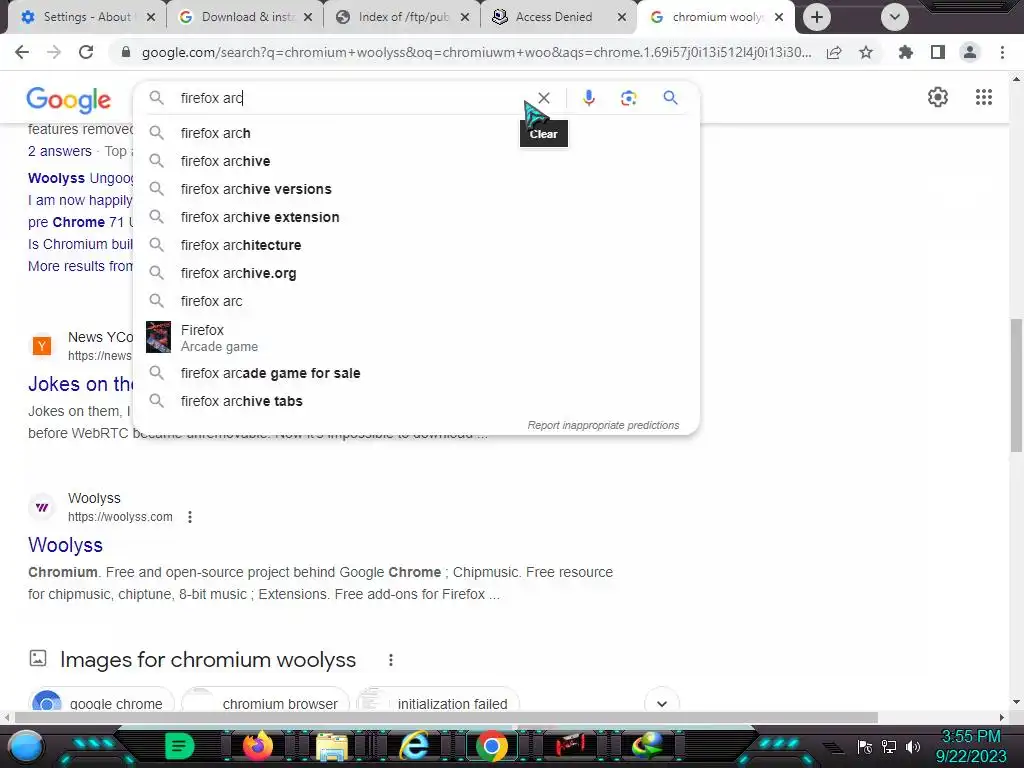Select suggestion 'firefox archive'

point(416,161)
